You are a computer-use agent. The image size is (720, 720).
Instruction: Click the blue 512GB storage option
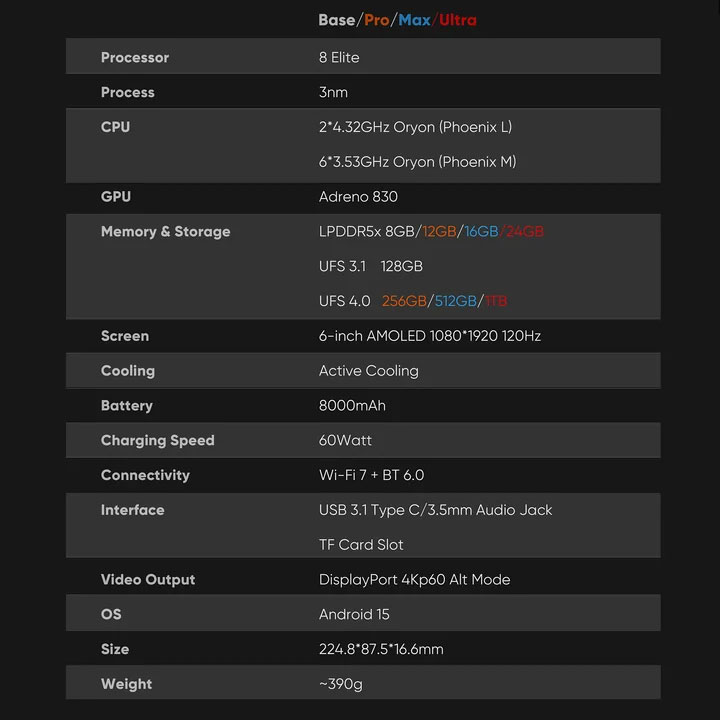[x=455, y=301]
